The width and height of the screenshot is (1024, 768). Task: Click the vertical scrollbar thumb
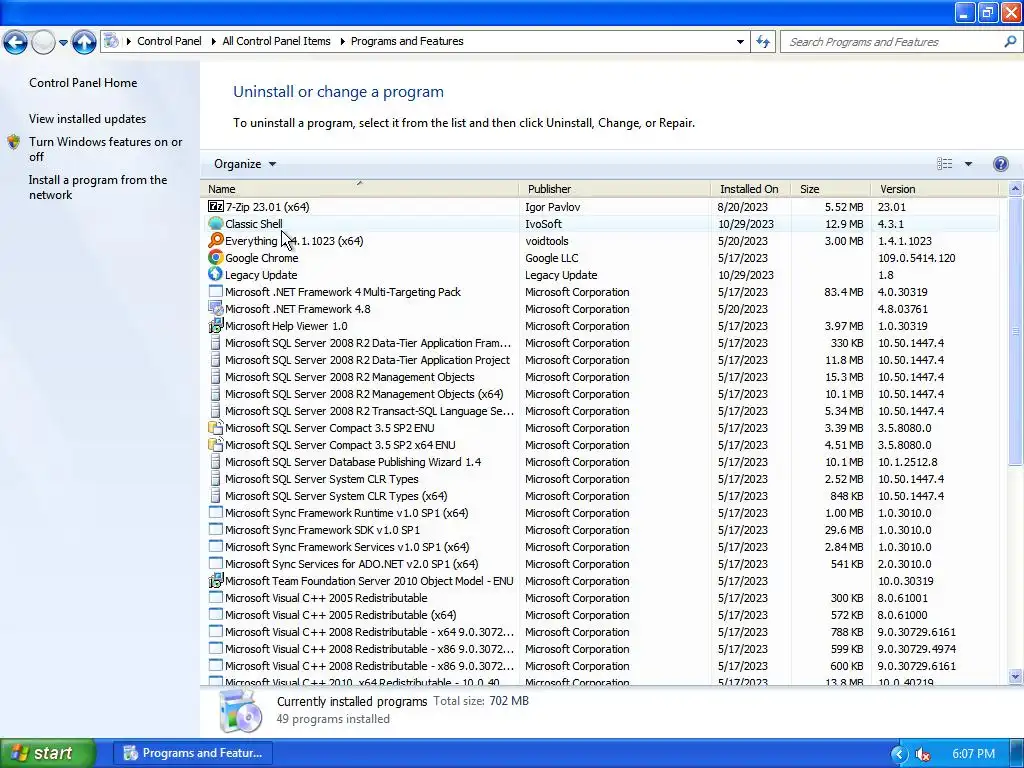click(1015, 331)
